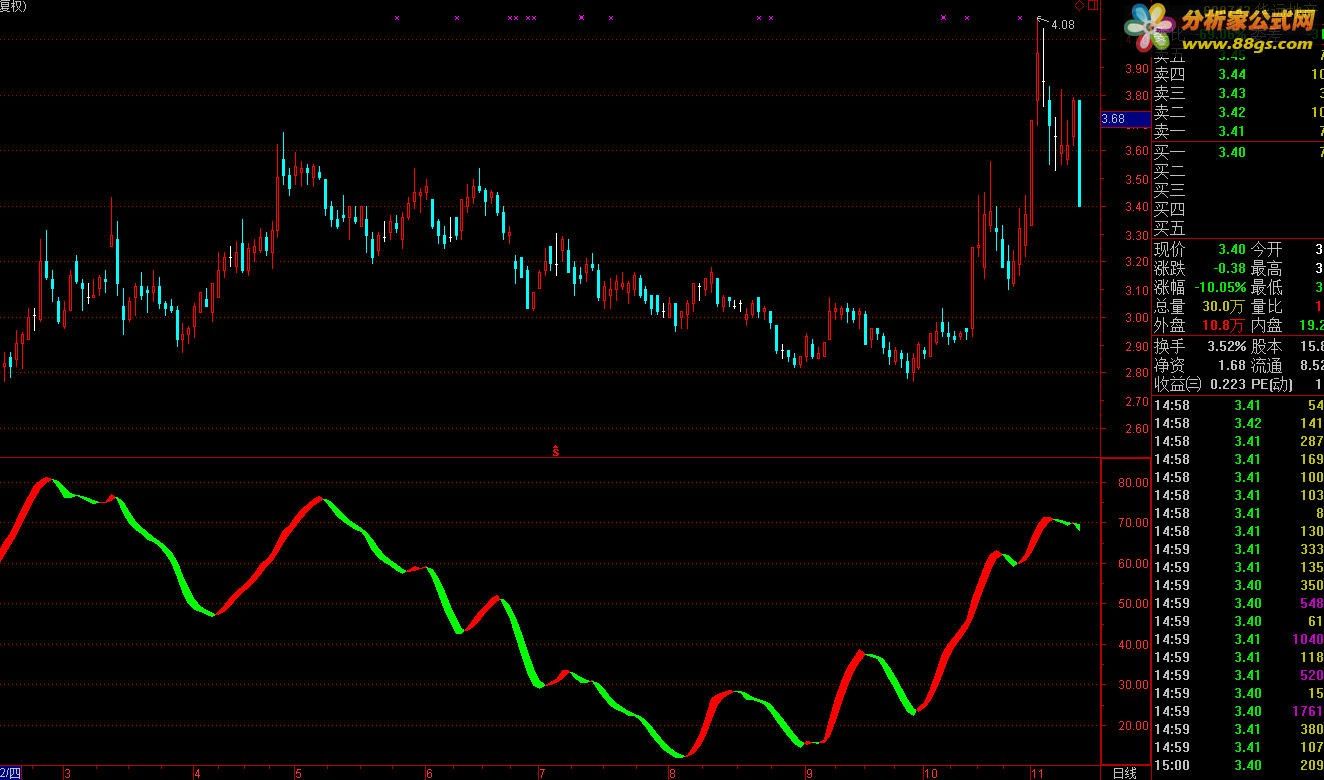Click the 买五 bid row label
This screenshot has height=780, width=1324.
1169,228
